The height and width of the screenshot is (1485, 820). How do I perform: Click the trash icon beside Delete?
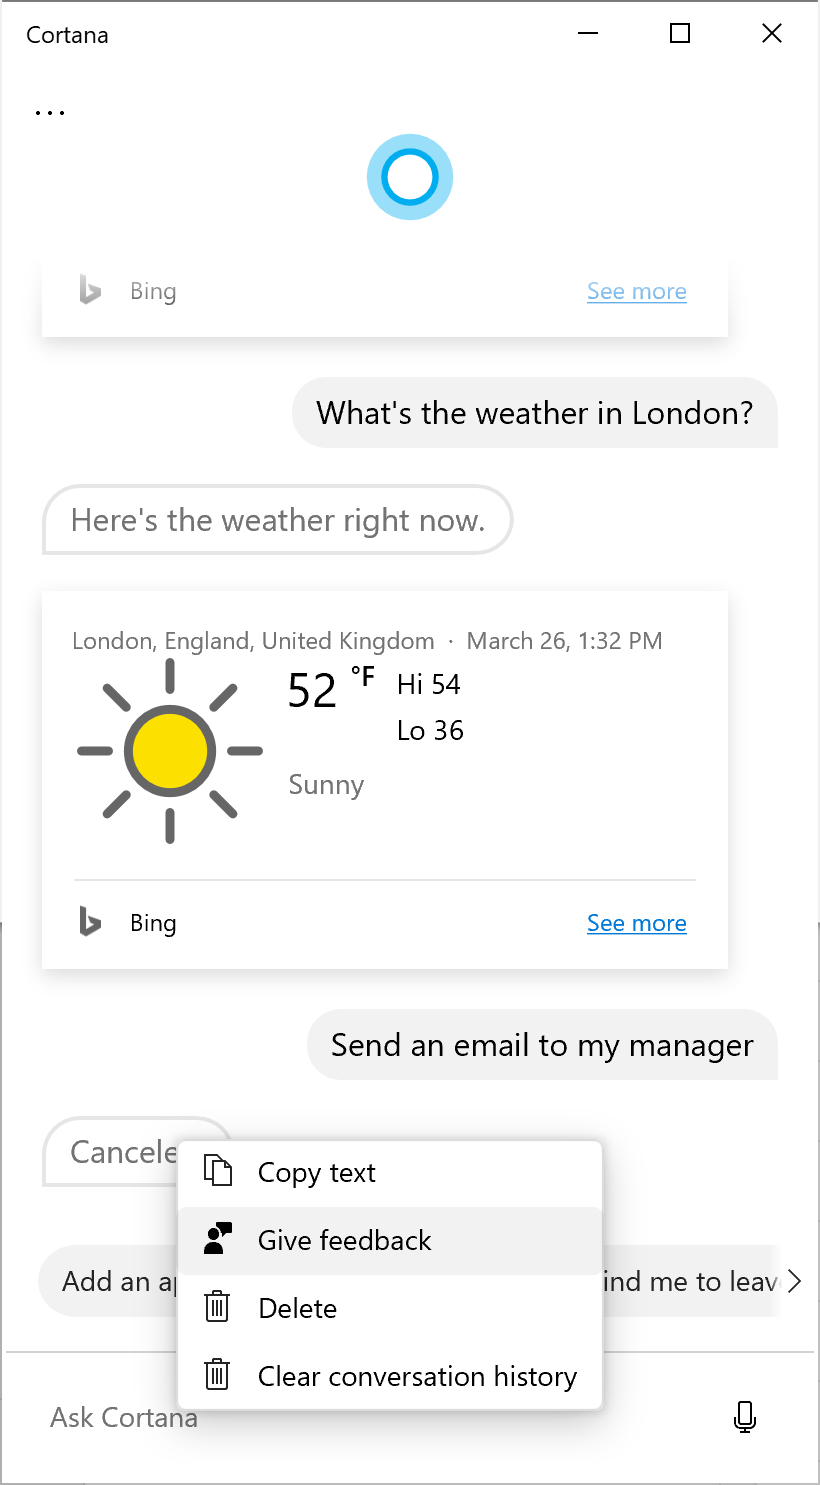click(x=218, y=1307)
